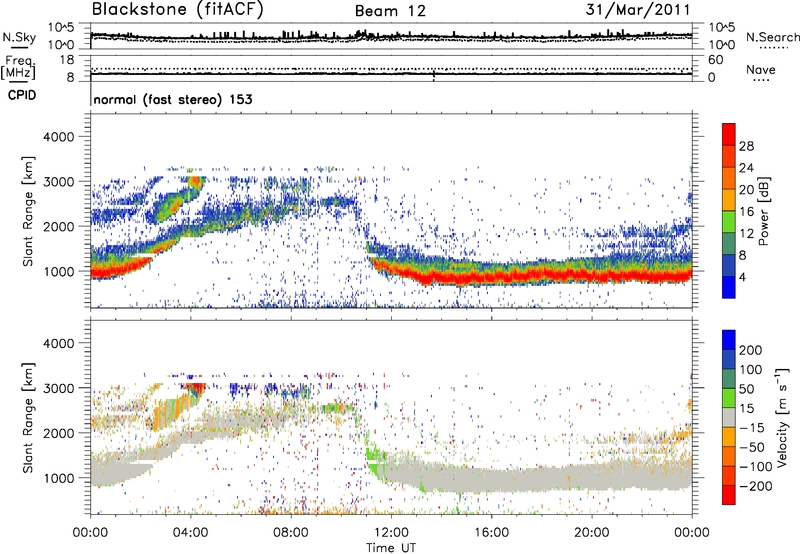Click the "04:00" time tick label
The width and height of the screenshot is (800, 554).
pos(190,533)
